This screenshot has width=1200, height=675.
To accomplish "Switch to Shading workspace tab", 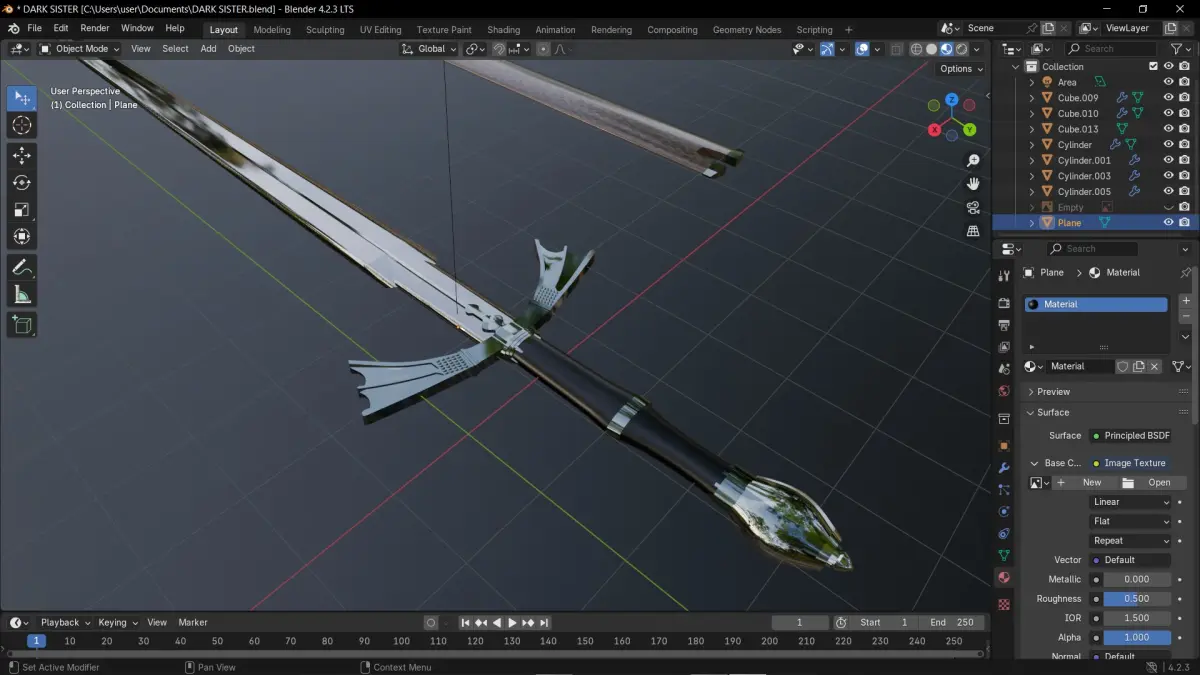I will [x=503, y=30].
